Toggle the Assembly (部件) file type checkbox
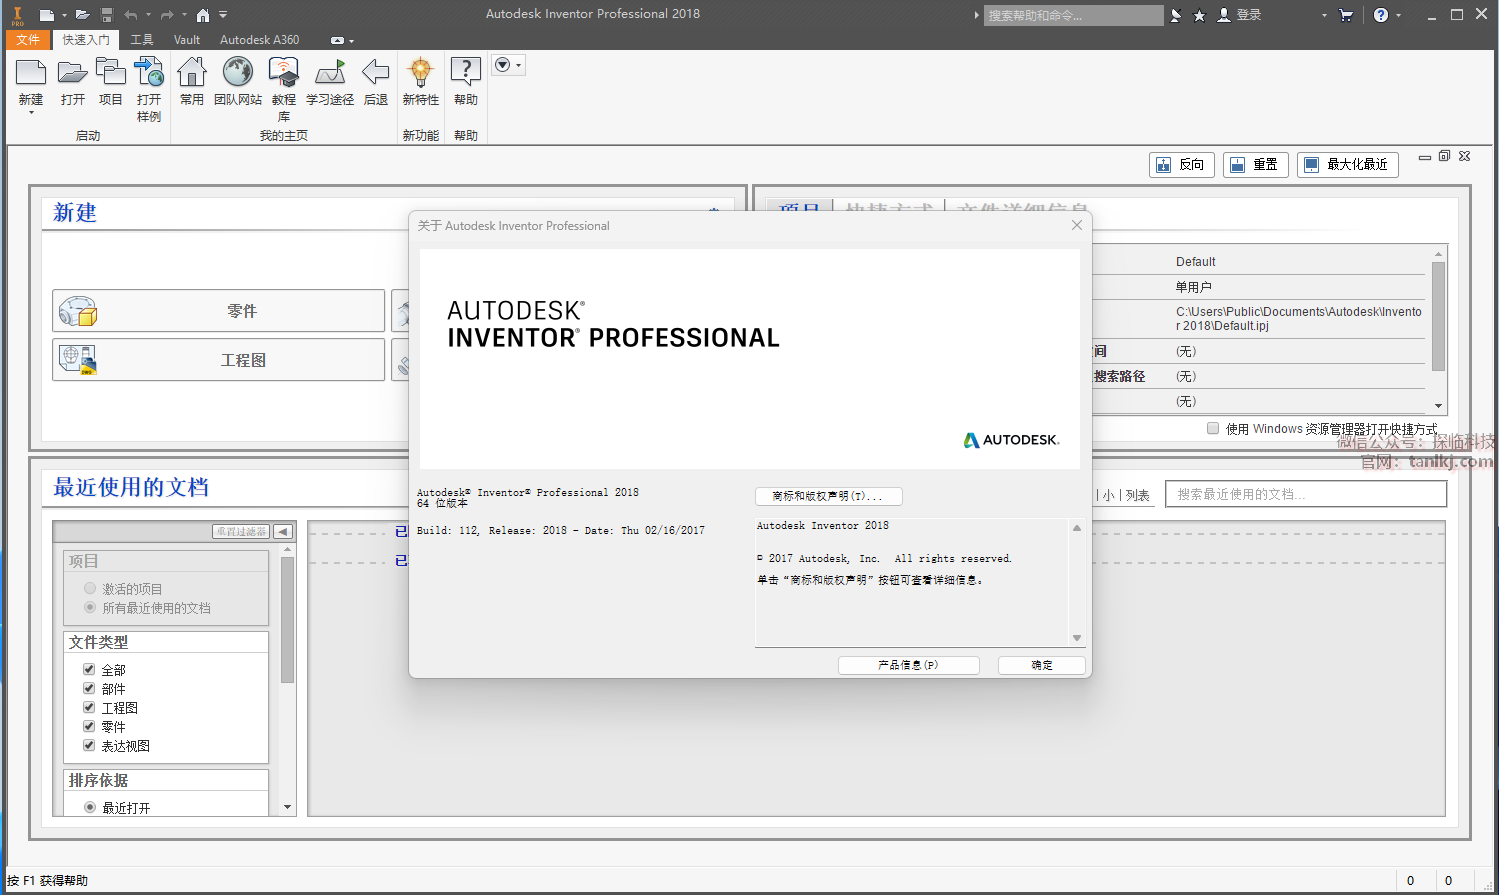The height and width of the screenshot is (895, 1499). (89, 688)
